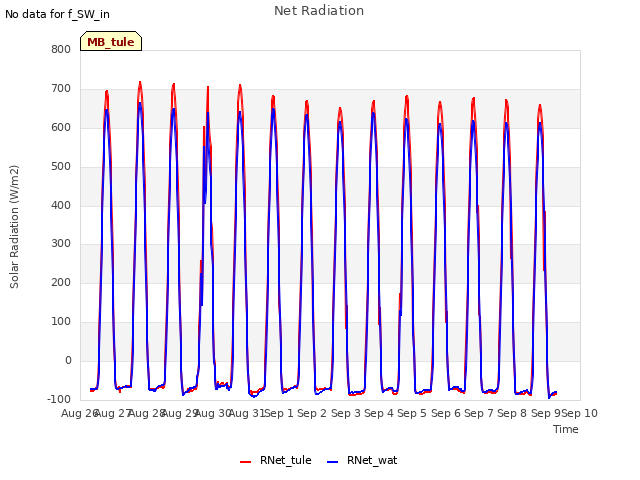
Task: Click the Time axis label
Action: (566, 429)
